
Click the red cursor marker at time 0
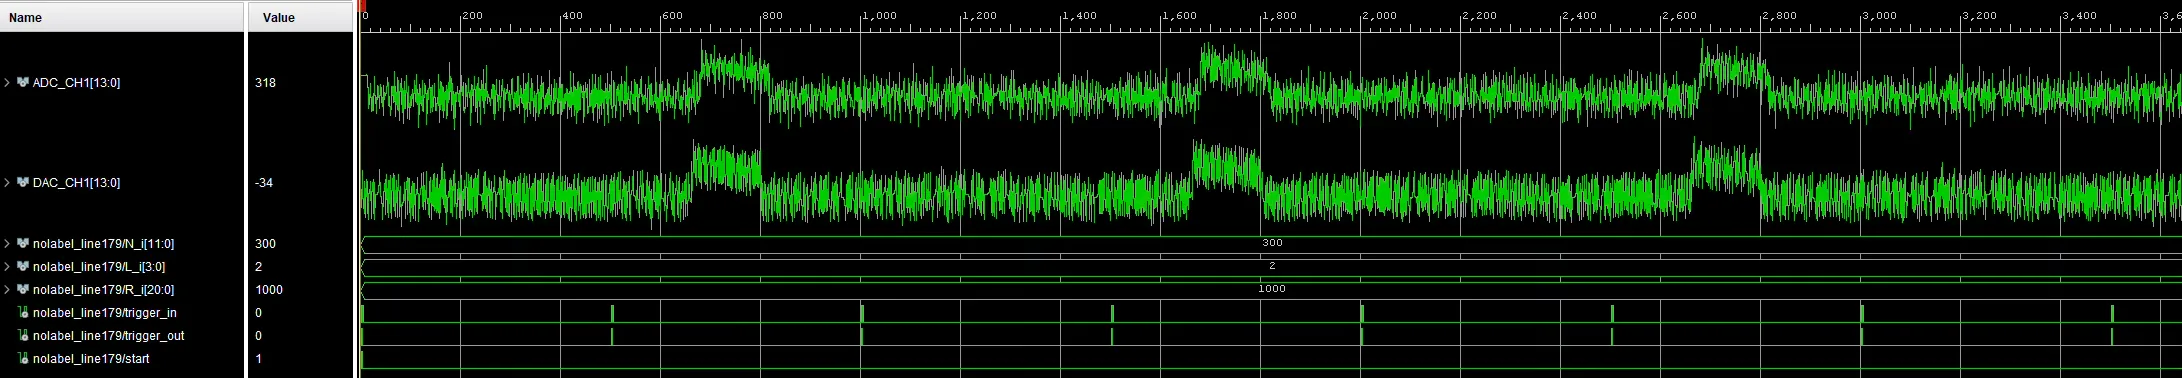[362, 5]
